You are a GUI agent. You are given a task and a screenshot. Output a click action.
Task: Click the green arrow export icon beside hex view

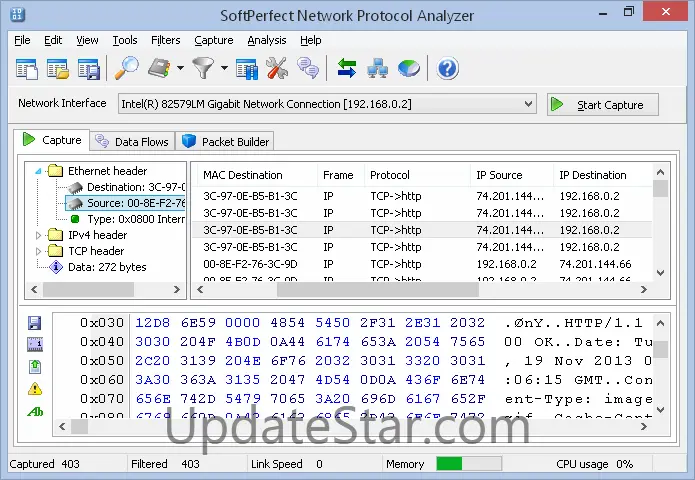35,366
